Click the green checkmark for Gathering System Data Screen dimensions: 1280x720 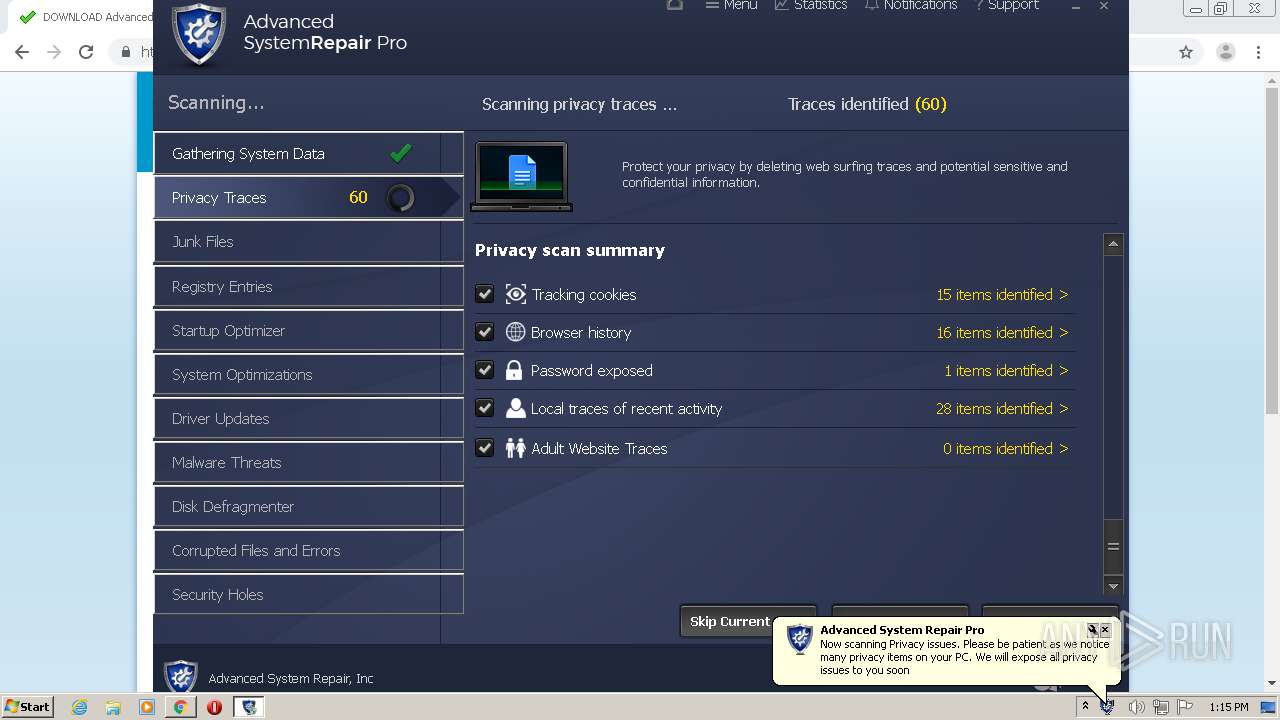401,153
